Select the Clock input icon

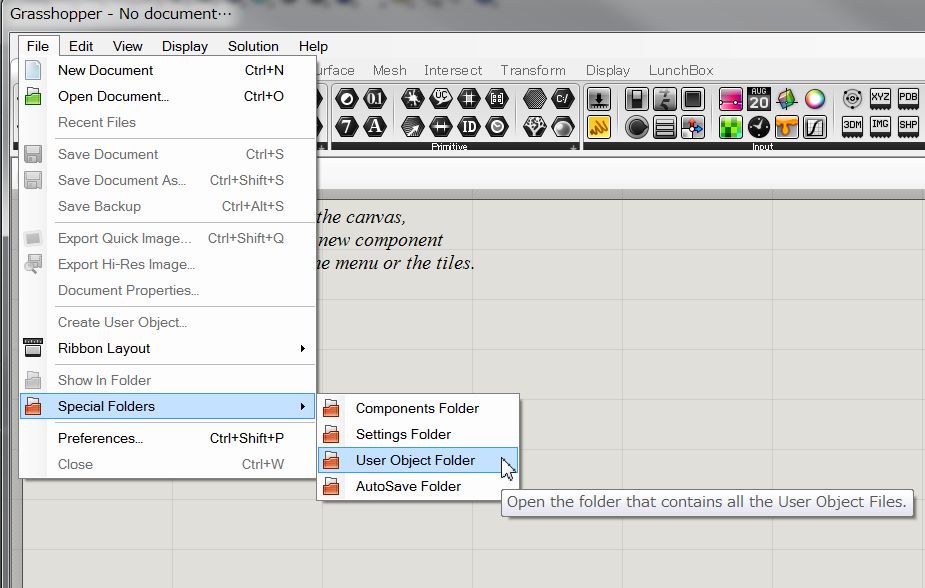click(x=759, y=127)
